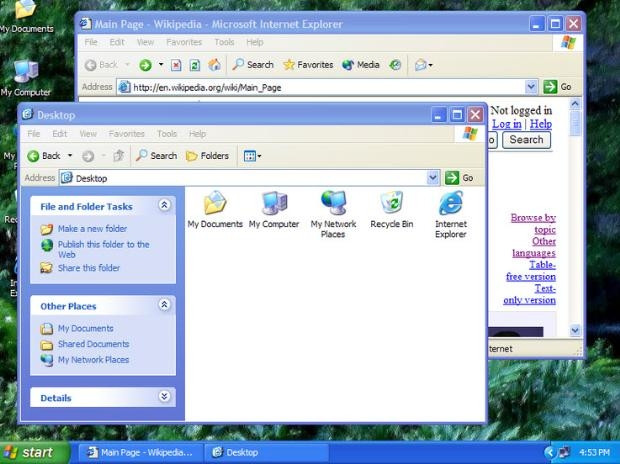Click the Wikipedia Search button
The width and height of the screenshot is (620, 464).
click(526, 140)
